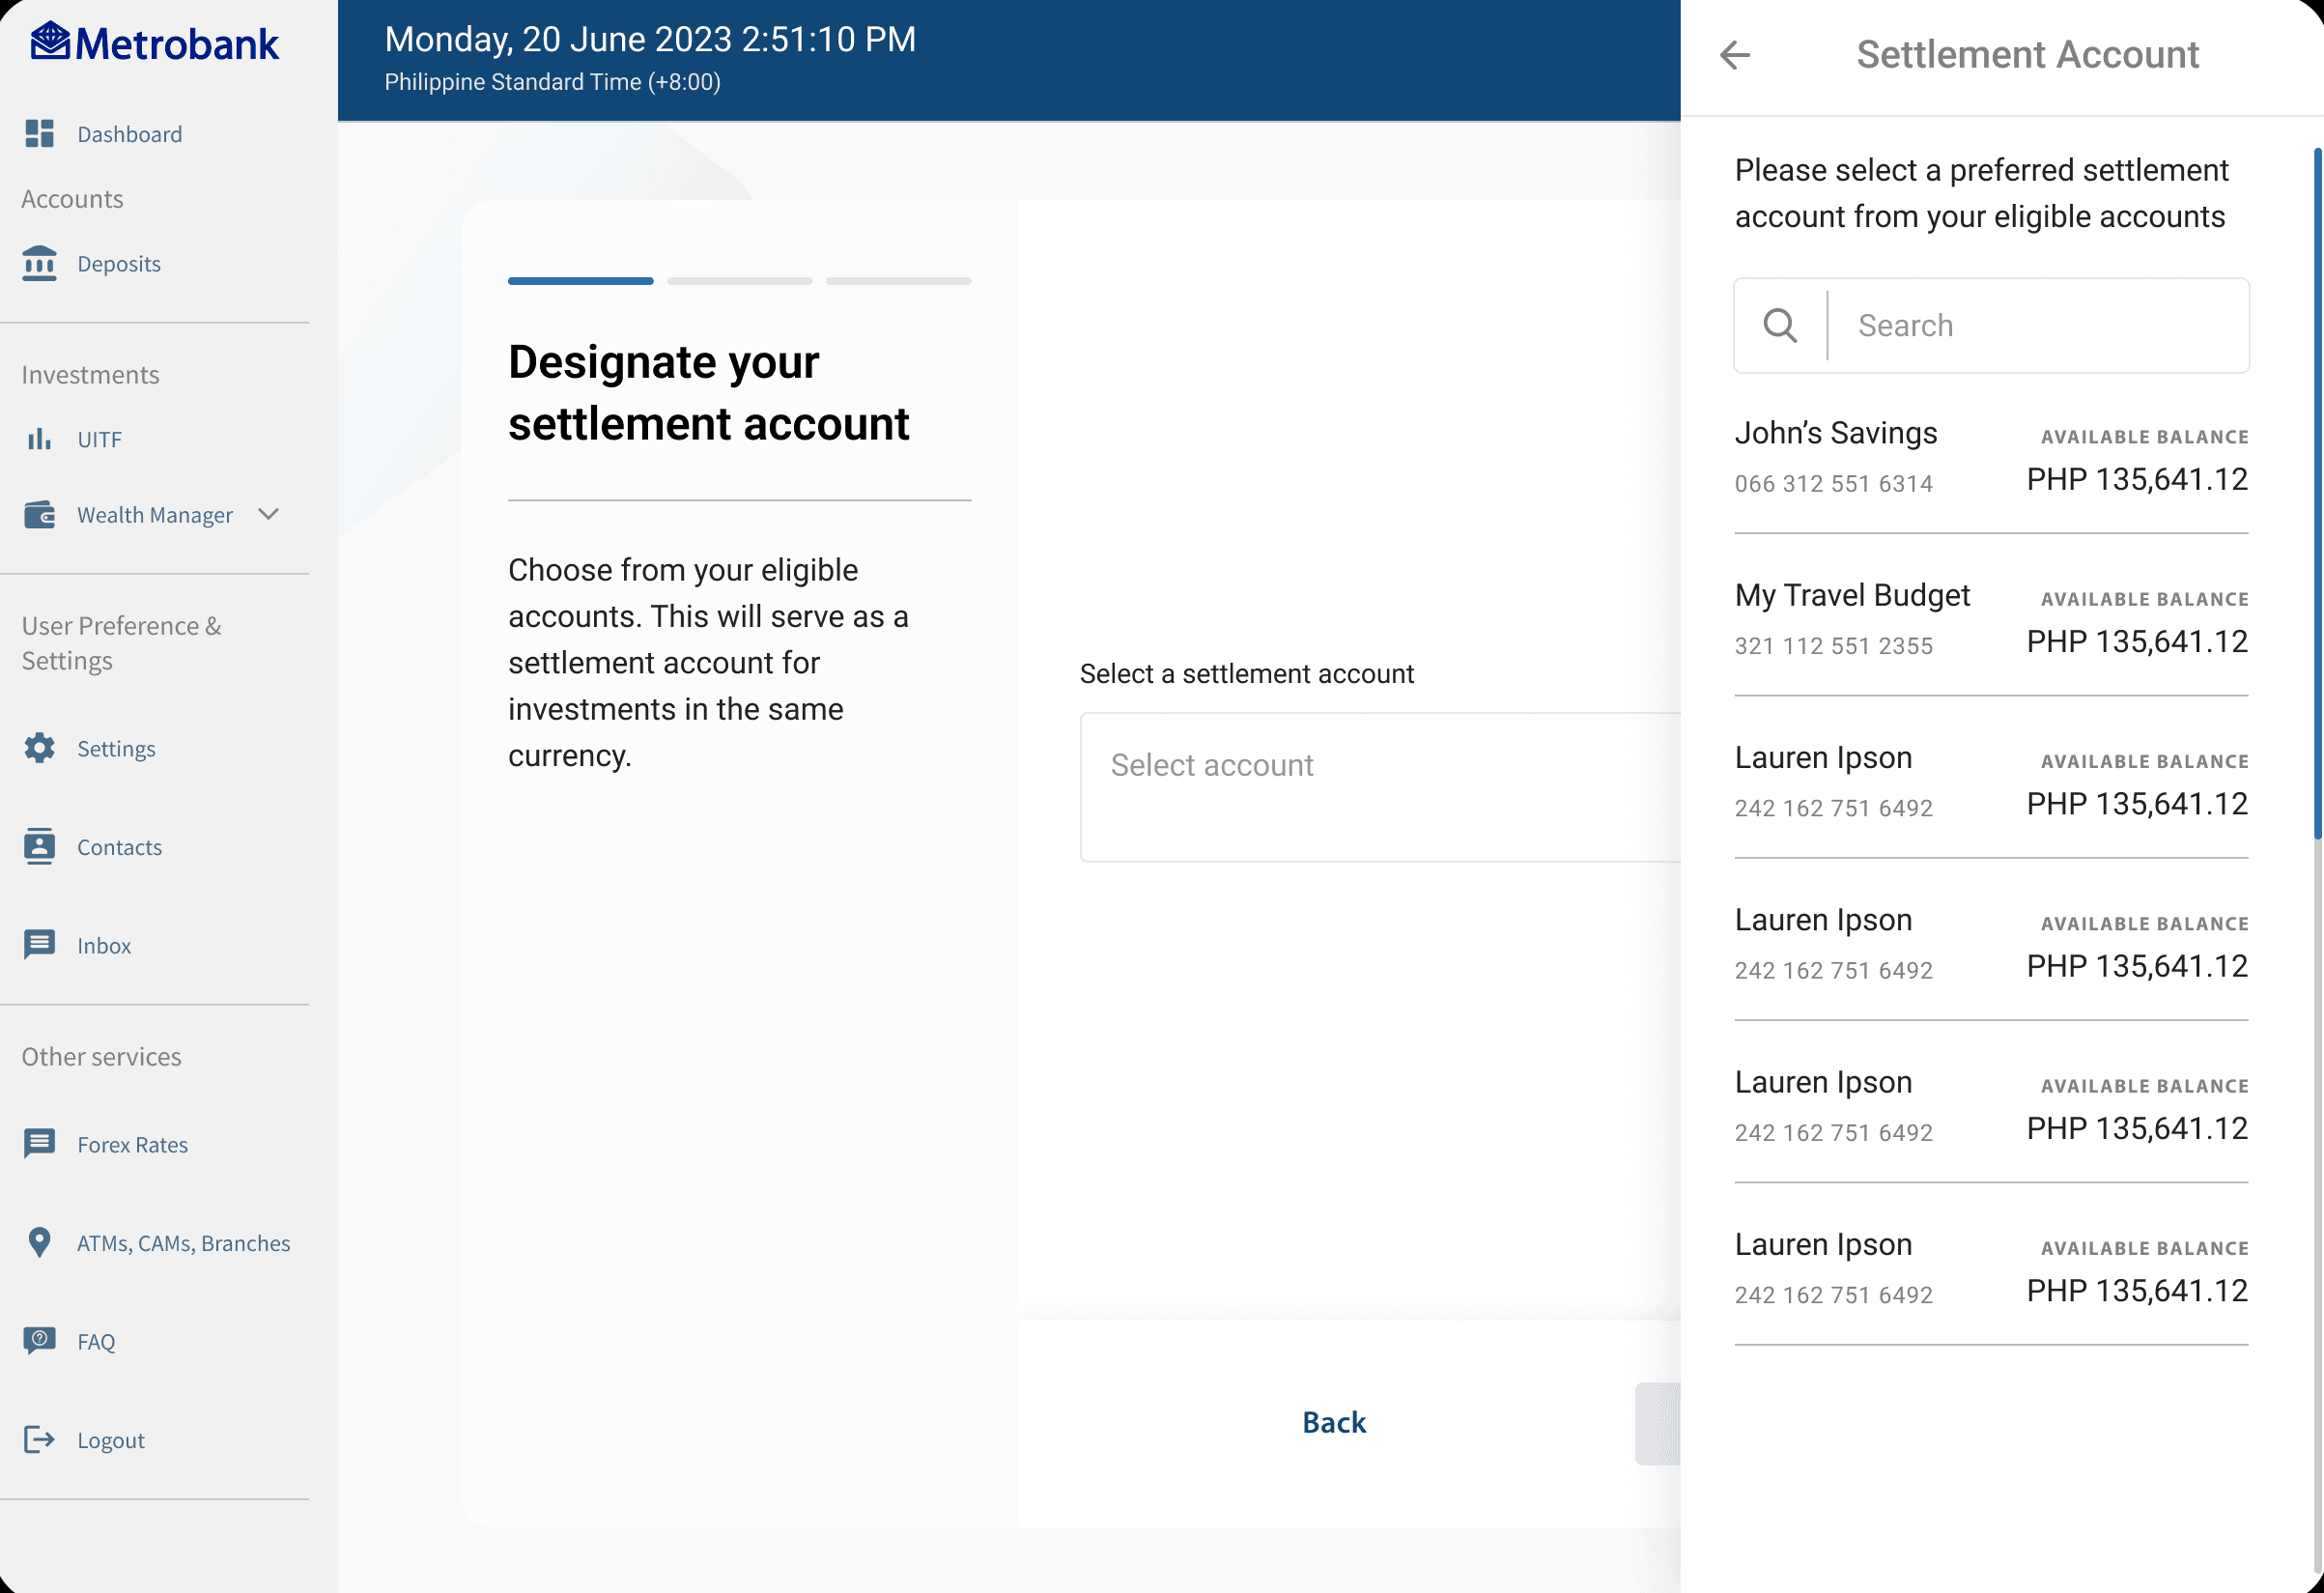Image resolution: width=2324 pixels, height=1593 pixels.
Task: Click the Designate your settlement account heading
Action: point(708,392)
